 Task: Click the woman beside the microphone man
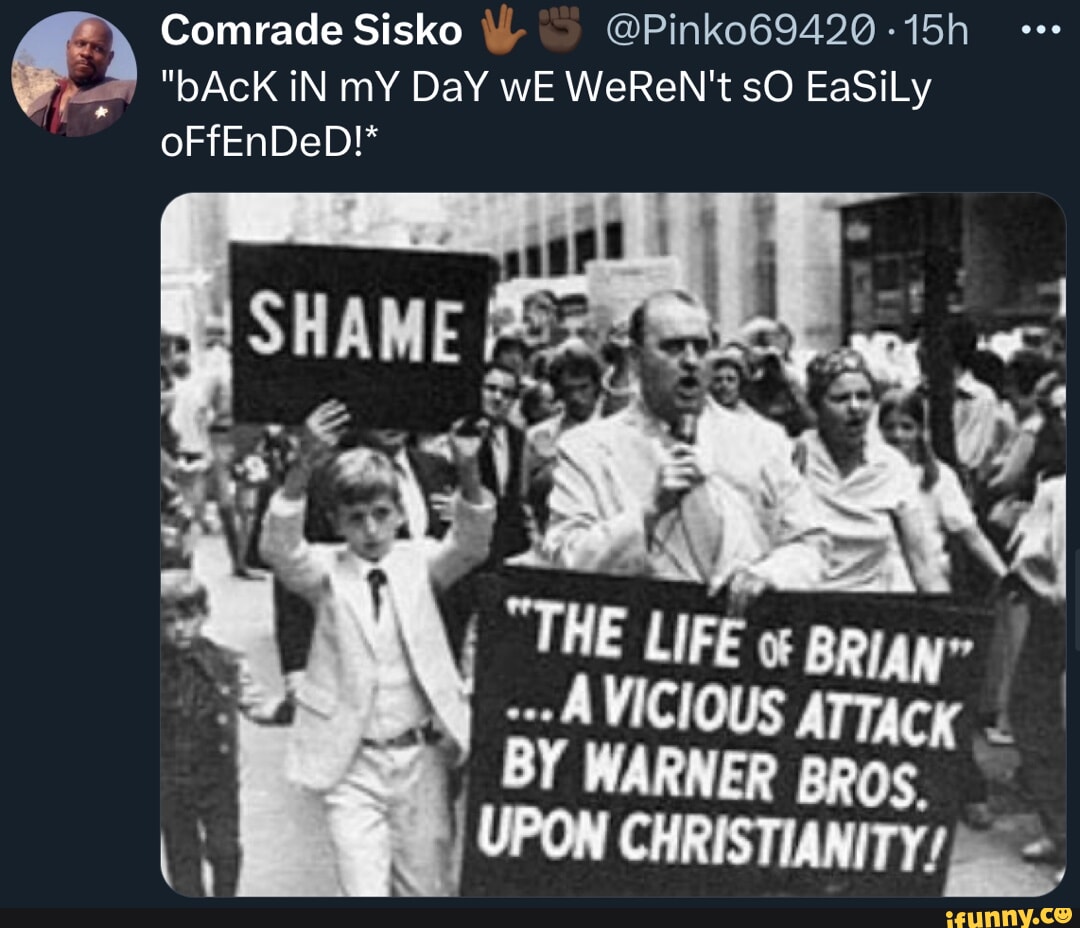[x=864, y=475]
